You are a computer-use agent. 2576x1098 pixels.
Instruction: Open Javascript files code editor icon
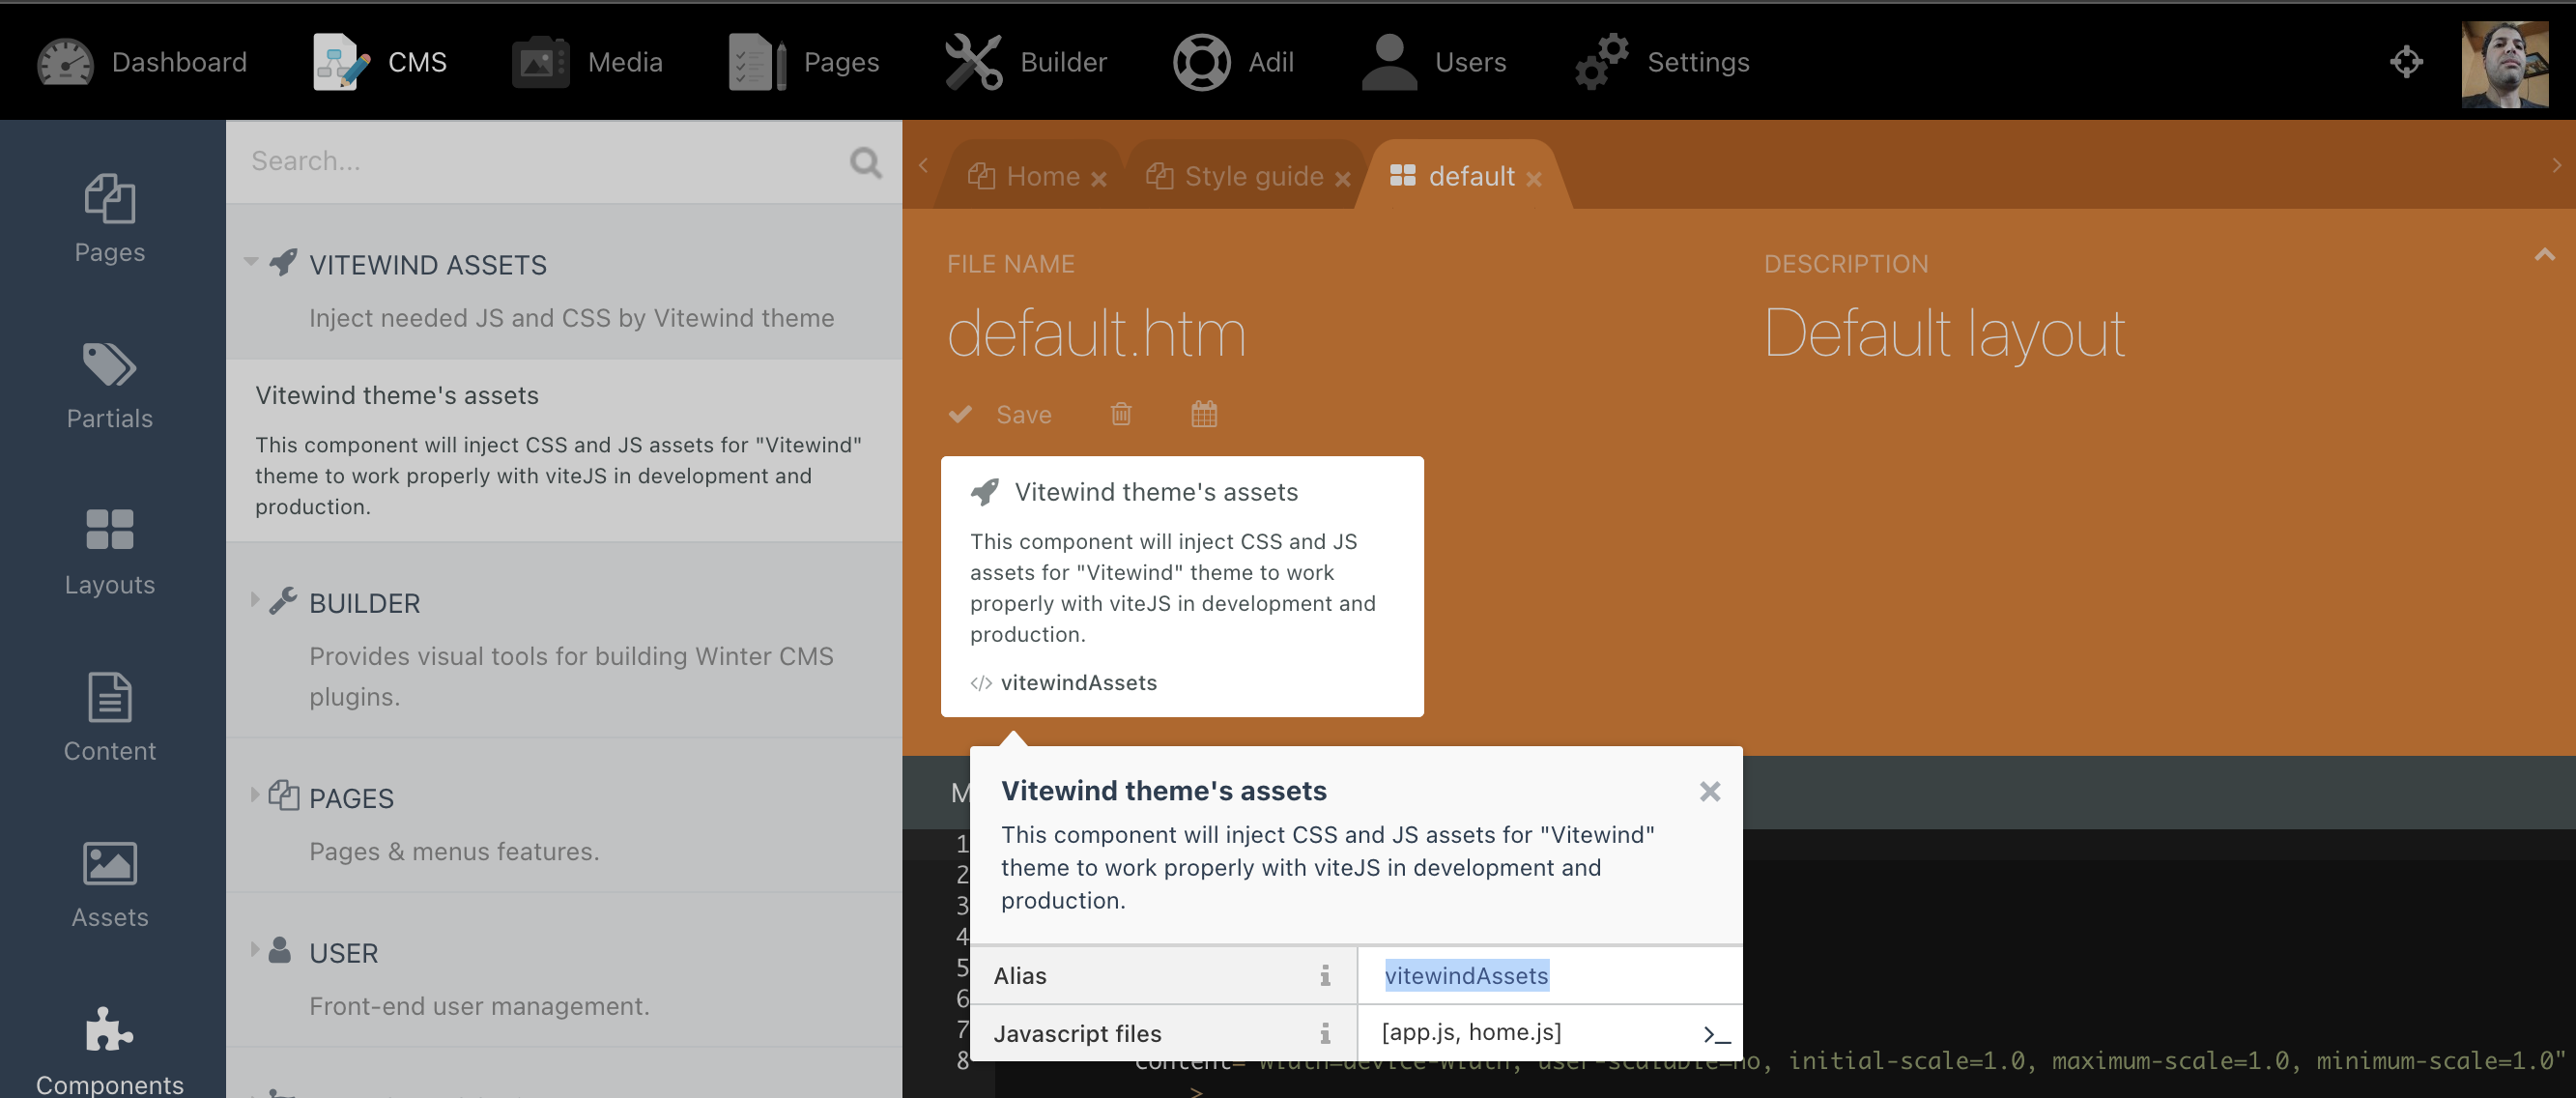(1716, 1034)
